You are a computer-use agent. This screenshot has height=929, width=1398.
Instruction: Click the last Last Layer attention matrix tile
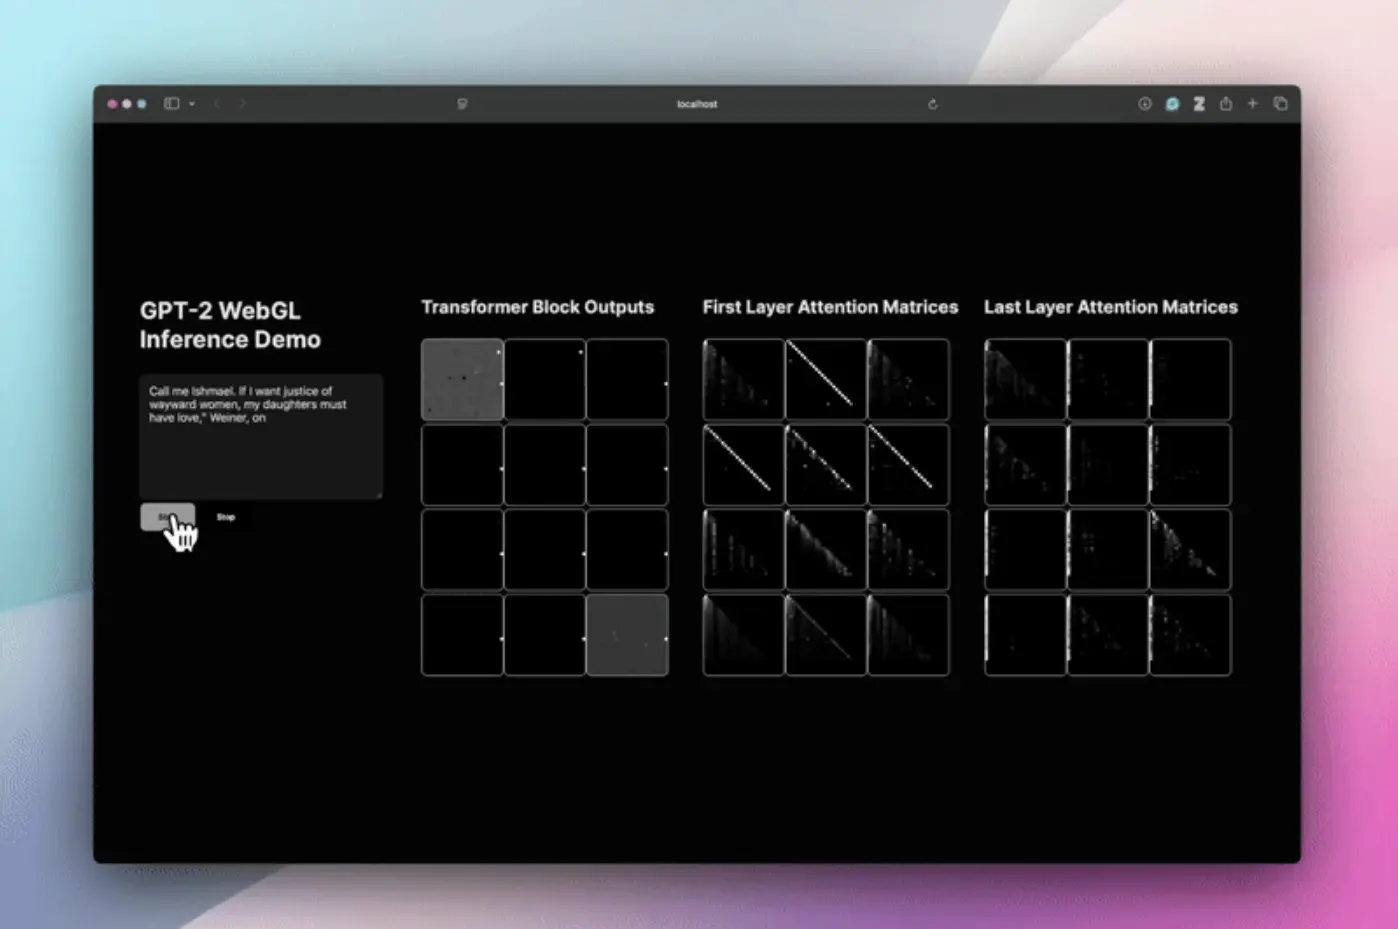coord(1190,635)
